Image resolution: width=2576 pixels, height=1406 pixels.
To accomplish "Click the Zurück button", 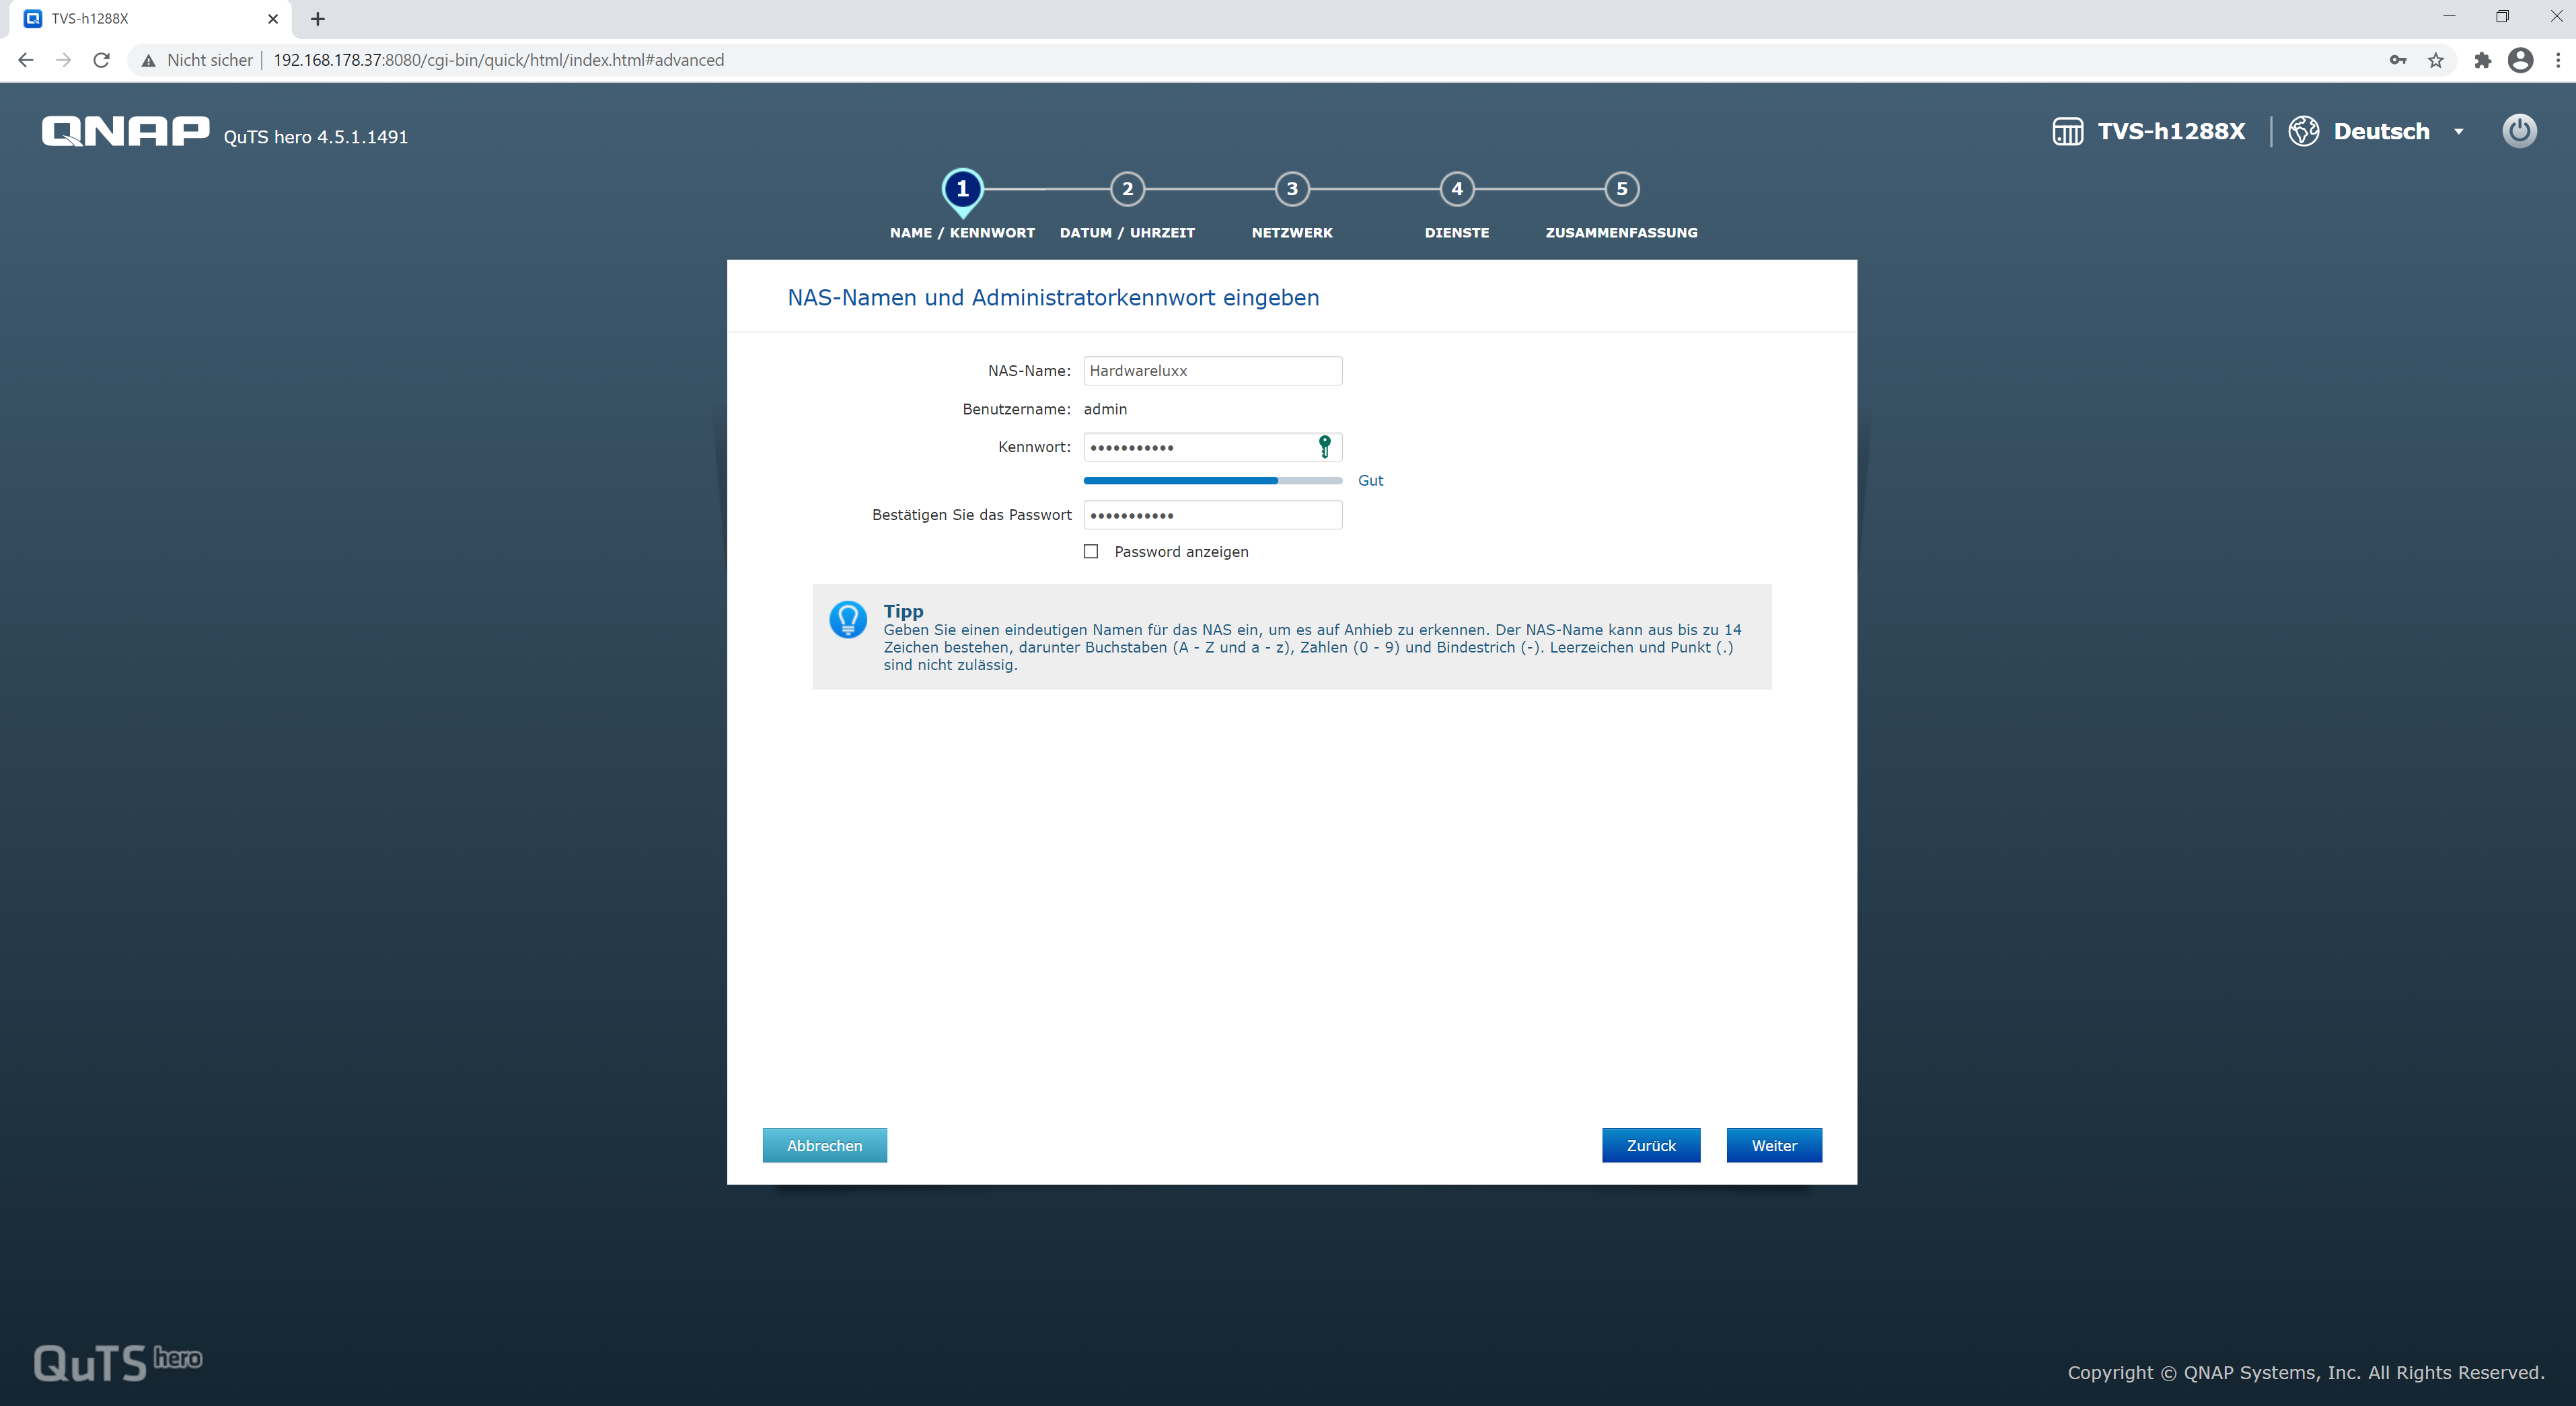I will [1651, 1145].
